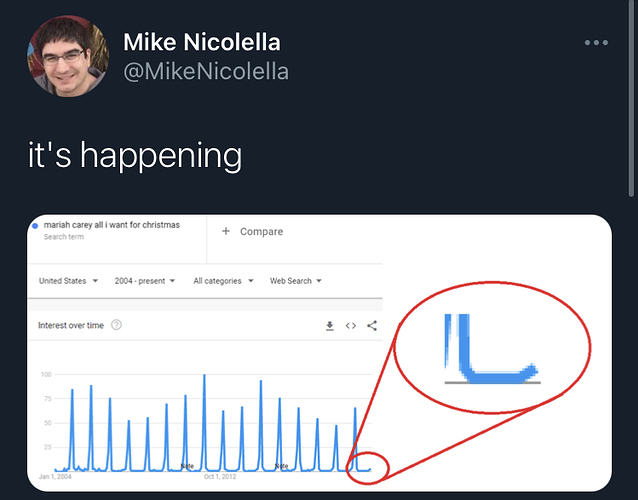The width and height of the screenshot is (638, 500).
Task: Open the United States region dropdown
Action: point(68,281)
